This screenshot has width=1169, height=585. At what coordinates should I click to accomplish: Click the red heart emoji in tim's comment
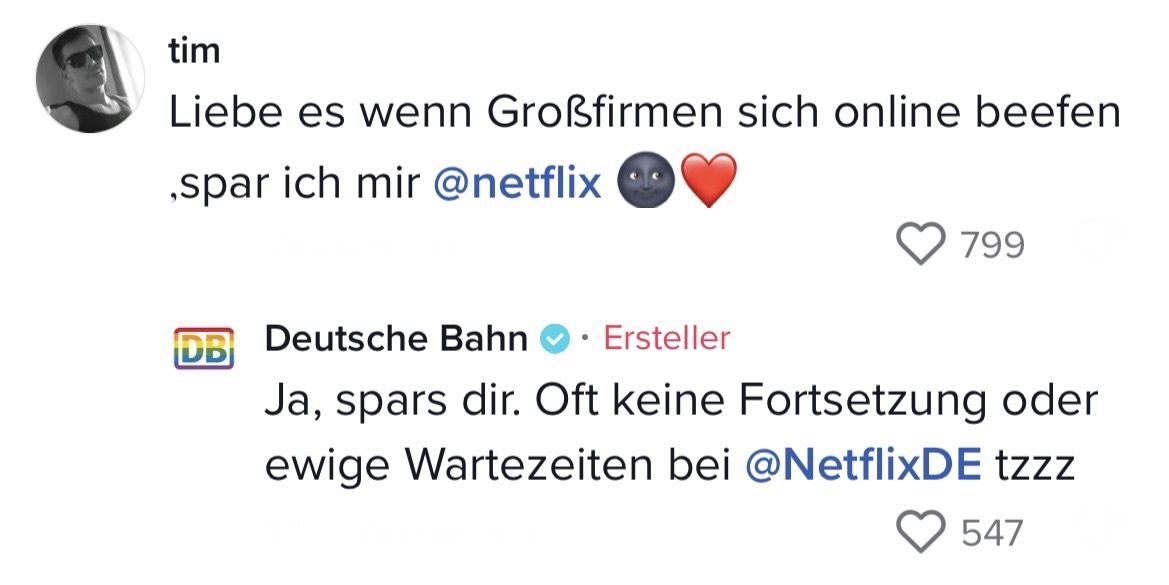click(709, 183)
